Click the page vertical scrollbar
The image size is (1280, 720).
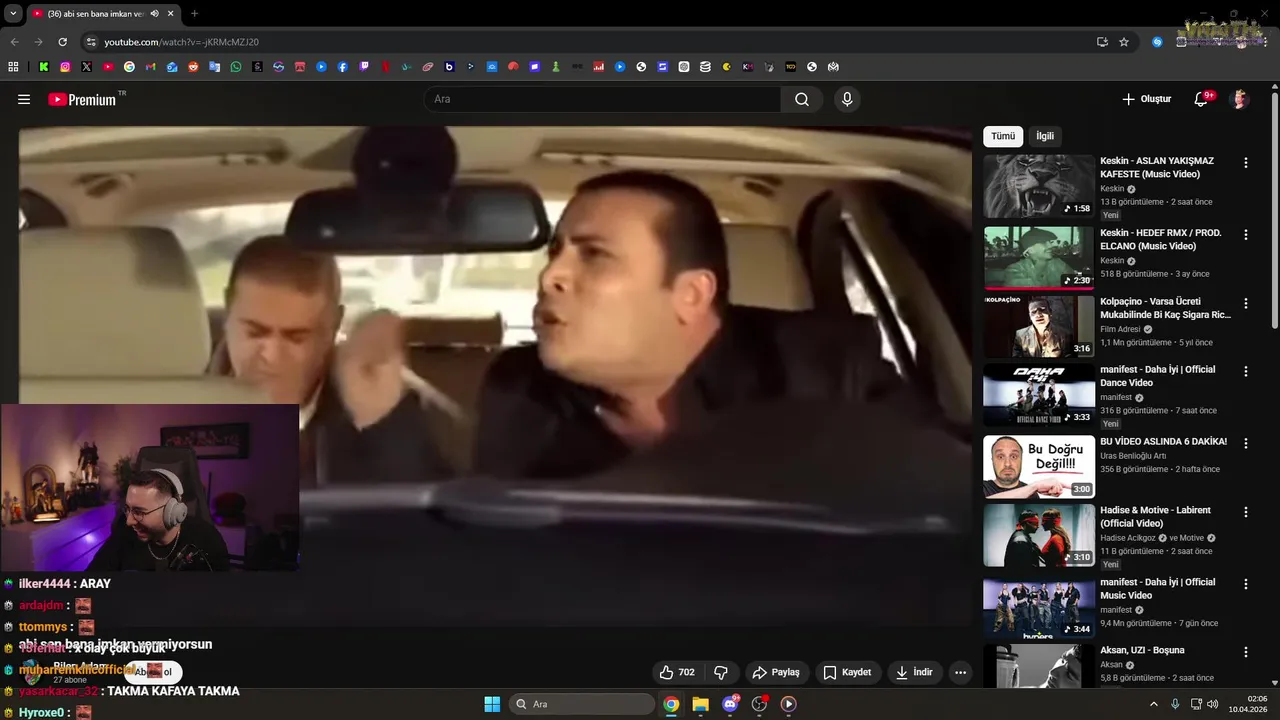[1275, 210]
